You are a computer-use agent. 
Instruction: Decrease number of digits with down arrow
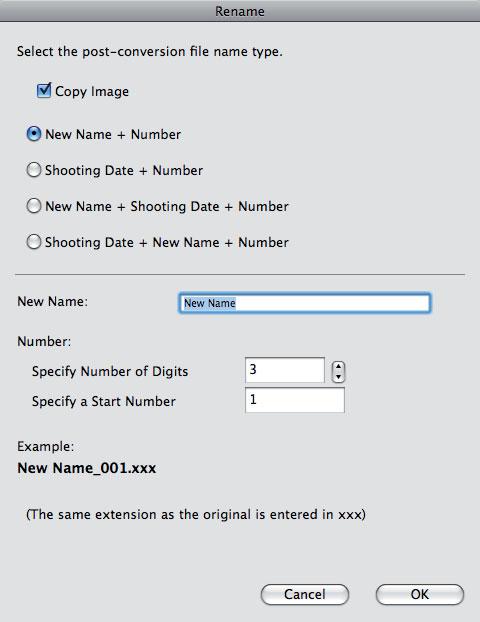pos(338,377)
